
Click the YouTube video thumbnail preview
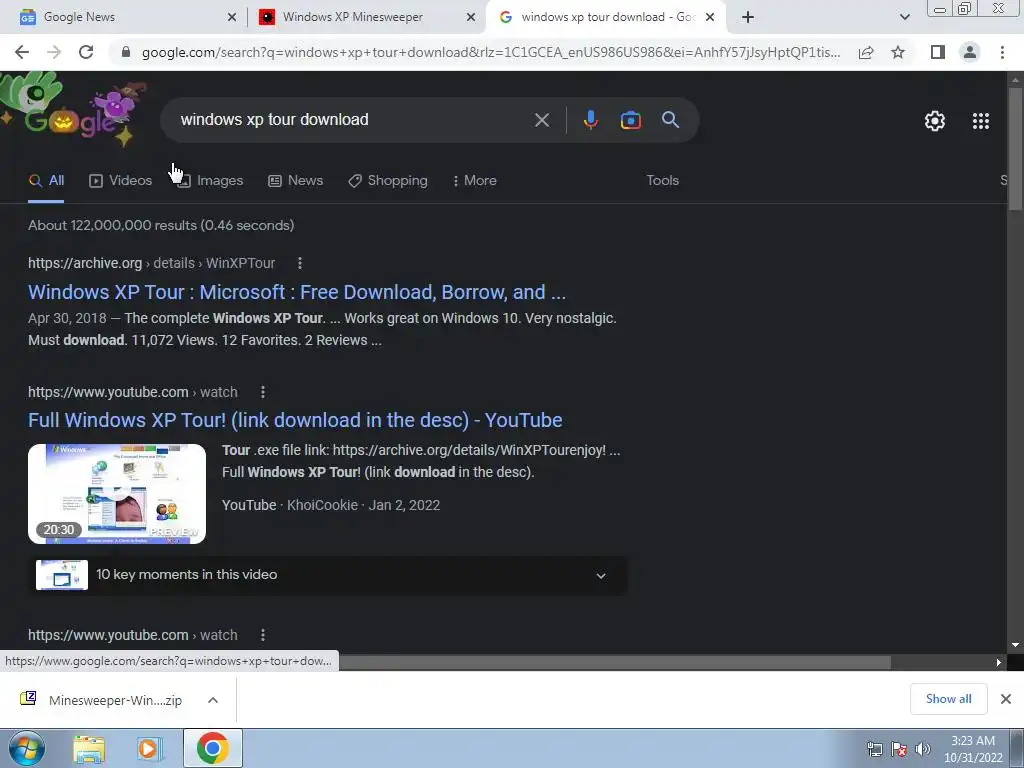click(117, 494)
